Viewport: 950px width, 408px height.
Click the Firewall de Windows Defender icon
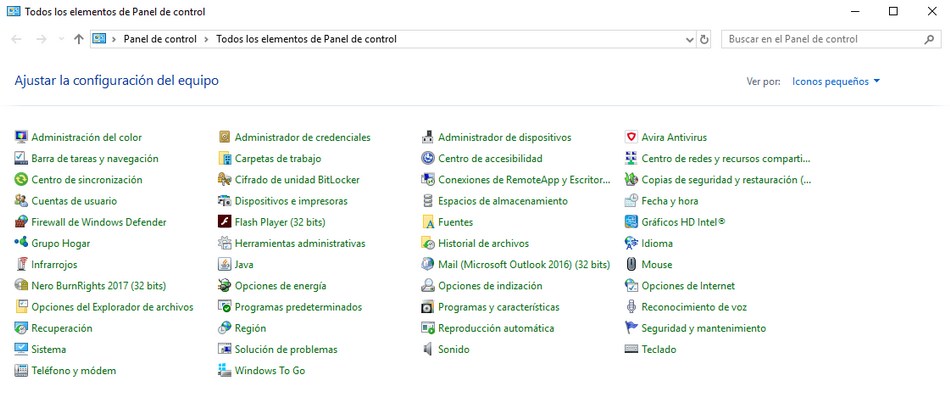pos(21,222)
